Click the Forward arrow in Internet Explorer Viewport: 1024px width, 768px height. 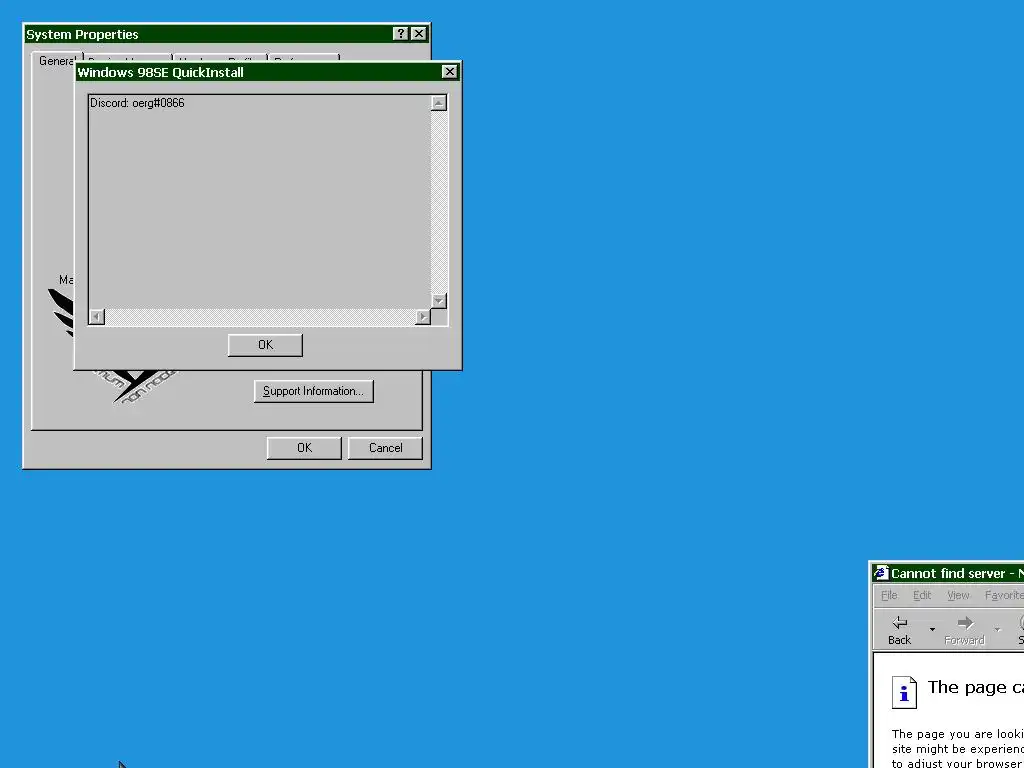coord(965,630)
